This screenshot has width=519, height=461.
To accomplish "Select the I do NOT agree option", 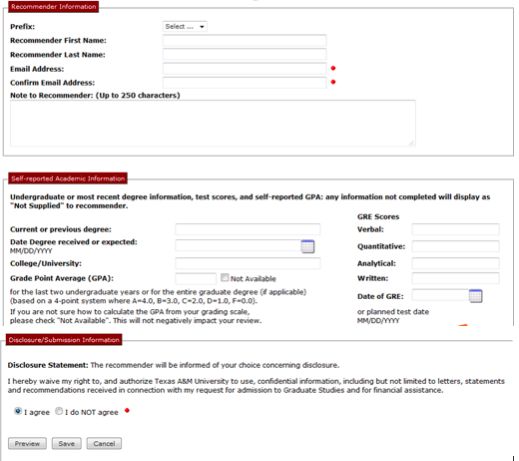I will tap(59, 411).
